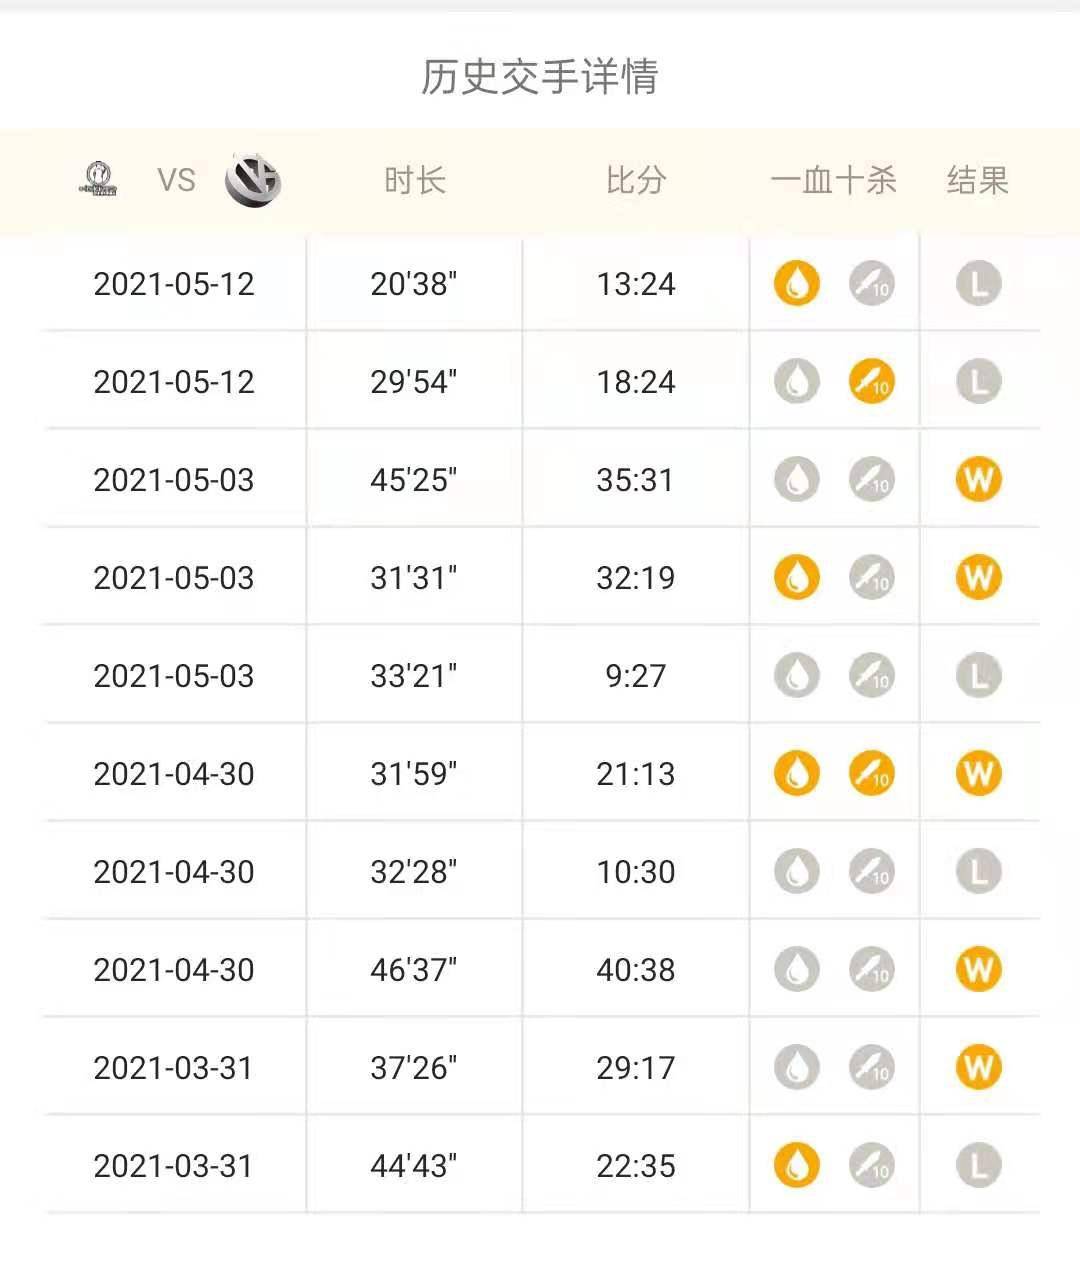
Task: Select the 结果 column header
Action: (978, 181)
